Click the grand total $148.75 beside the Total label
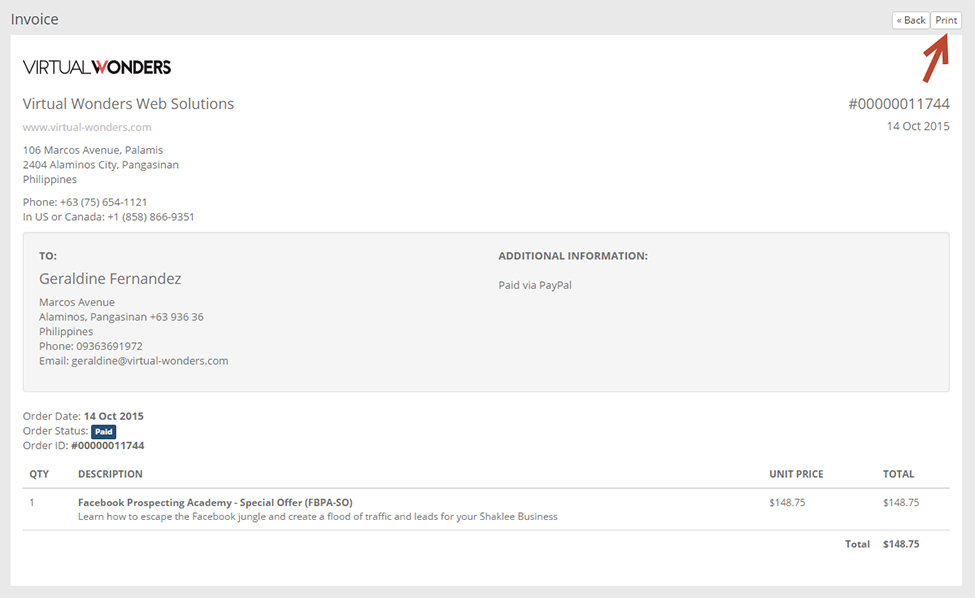The width and height of the screenshot is (975, 598). (x=901, y=544)
